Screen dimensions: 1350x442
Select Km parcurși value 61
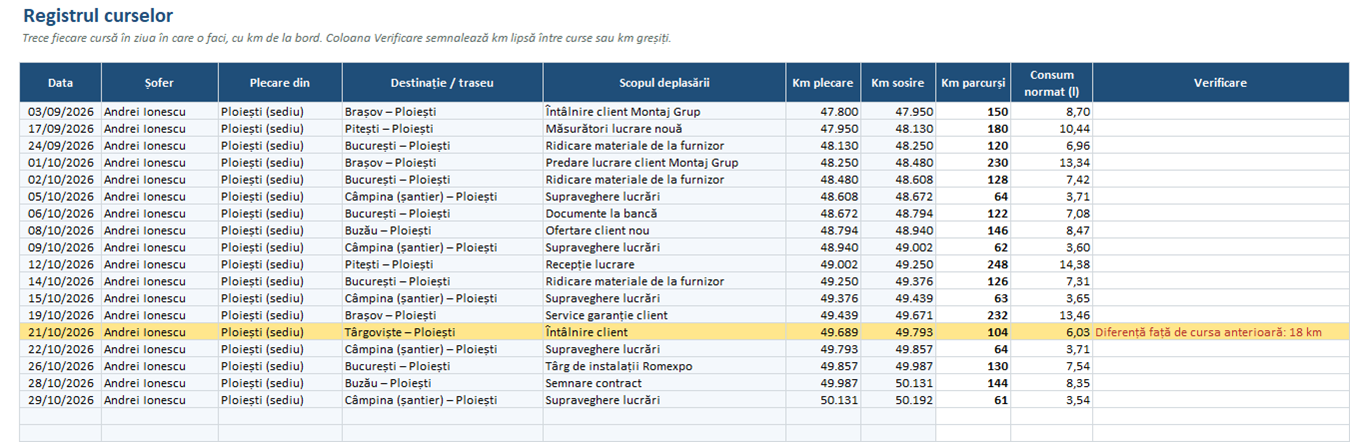tap(973, 400)
